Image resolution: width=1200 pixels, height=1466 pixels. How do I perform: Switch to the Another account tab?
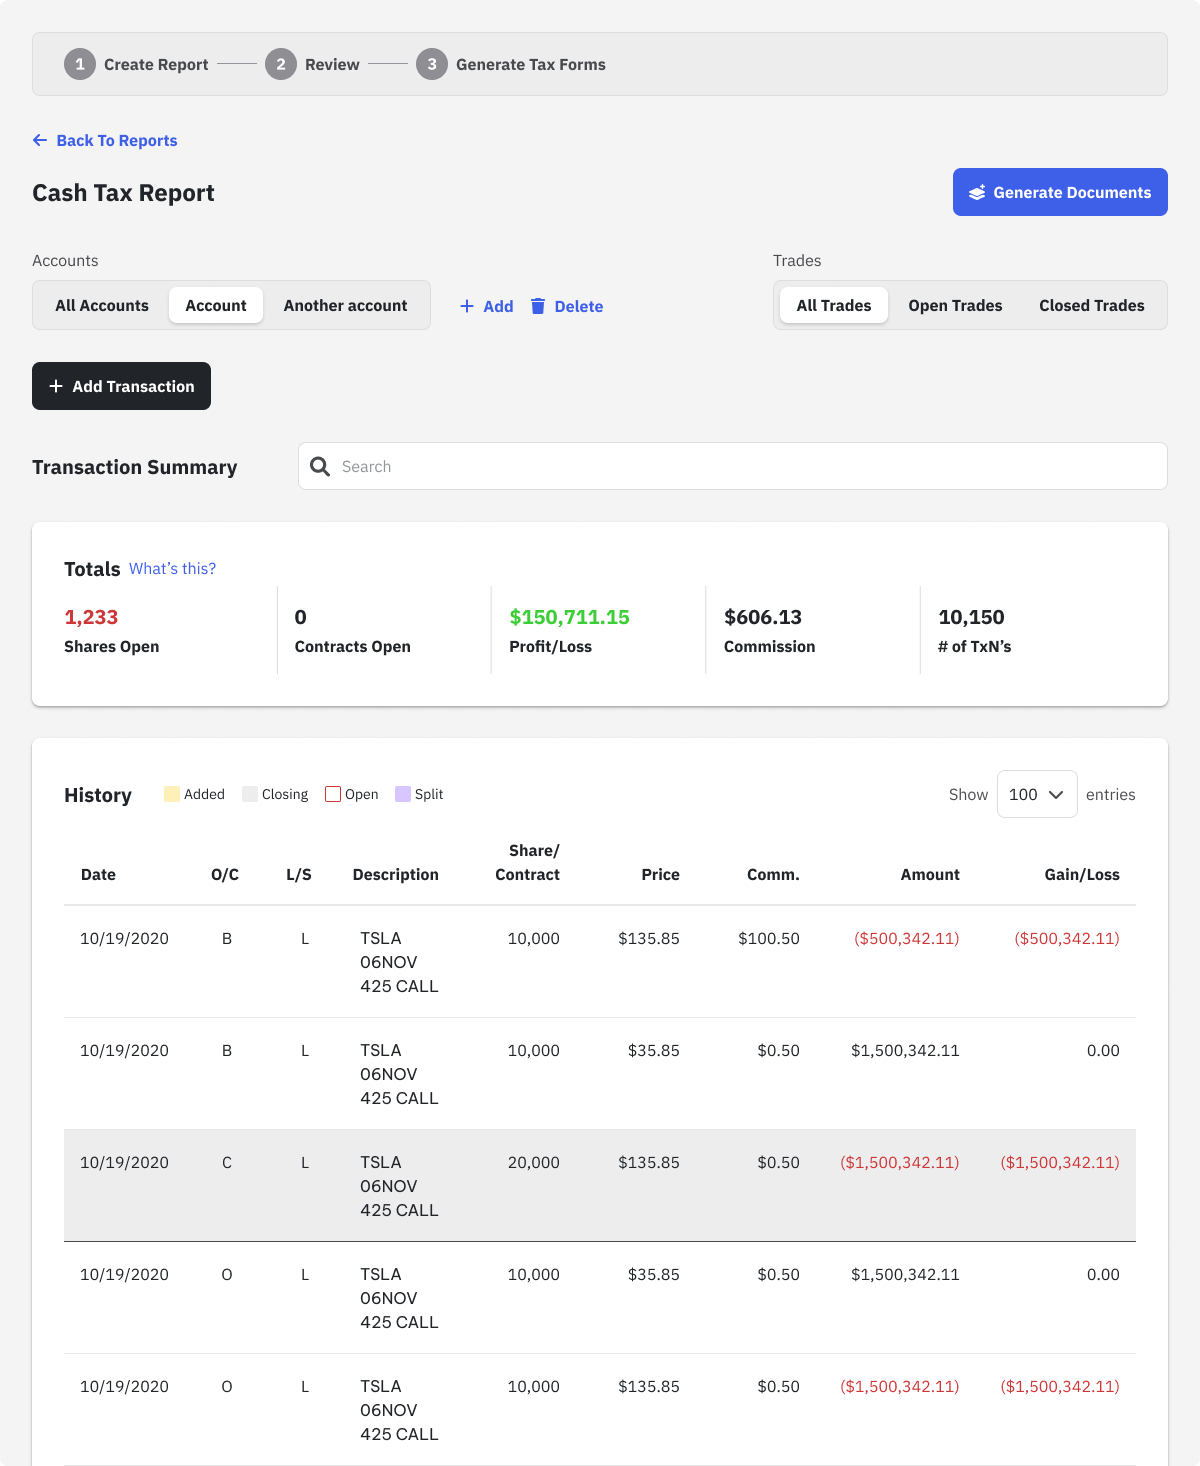tap(345, 305)
